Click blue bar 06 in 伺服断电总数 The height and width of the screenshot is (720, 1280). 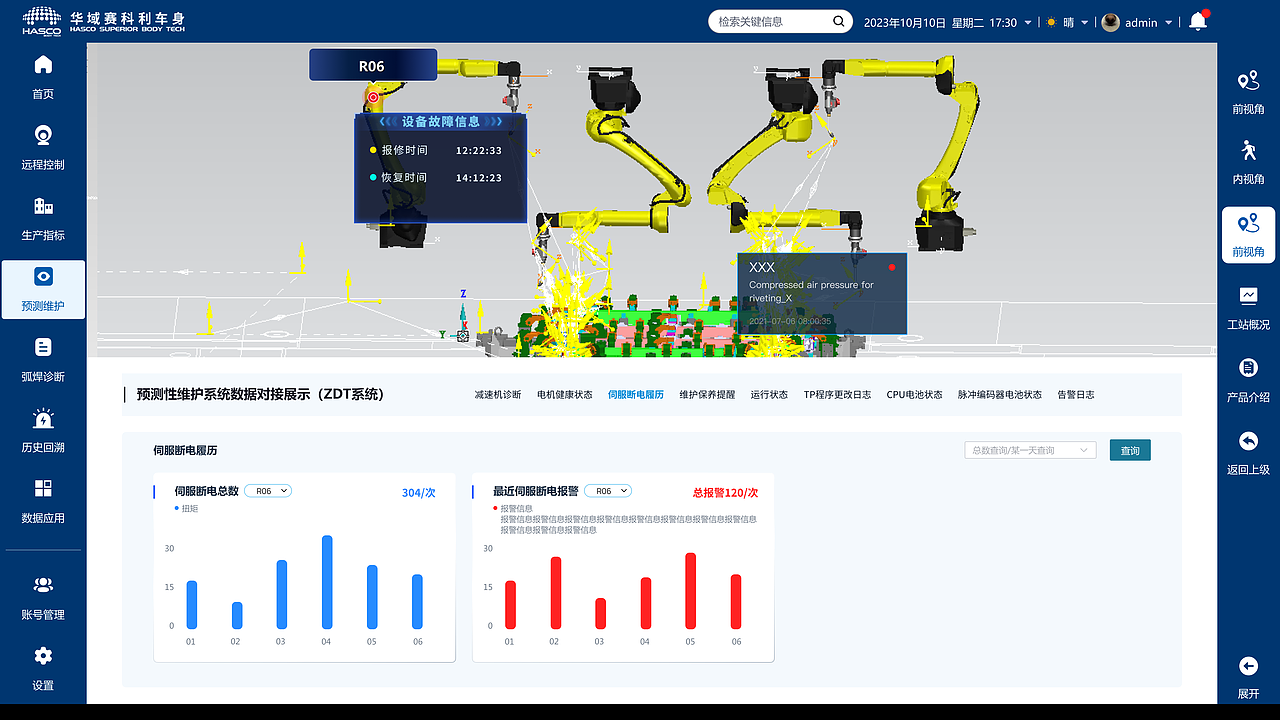coord(417,602)
